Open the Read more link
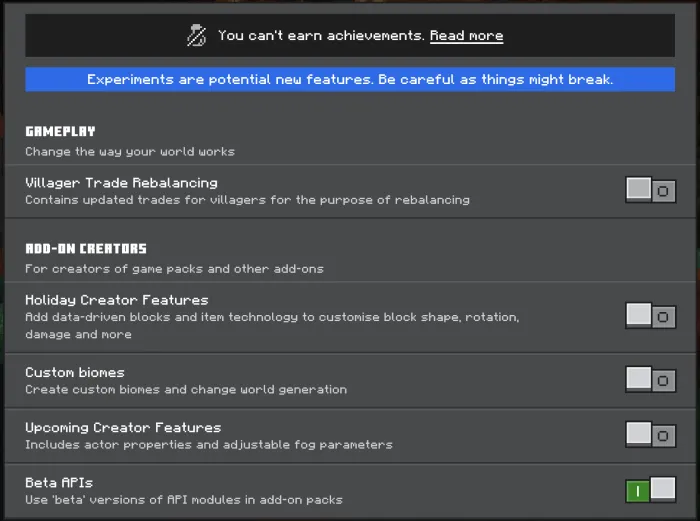This screenshot has width=700, height=521. [x=467, y=36]
